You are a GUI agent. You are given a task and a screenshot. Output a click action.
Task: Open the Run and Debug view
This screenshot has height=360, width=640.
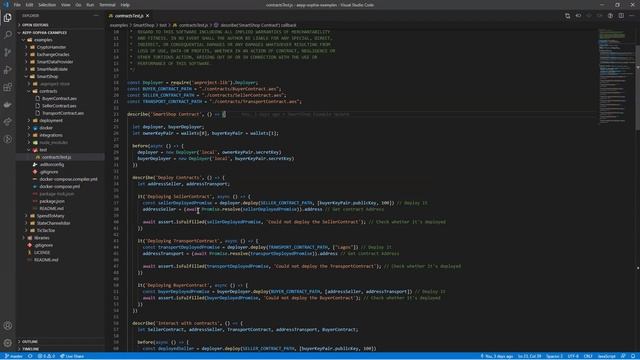pyautogui.click(x=8, y=70)
